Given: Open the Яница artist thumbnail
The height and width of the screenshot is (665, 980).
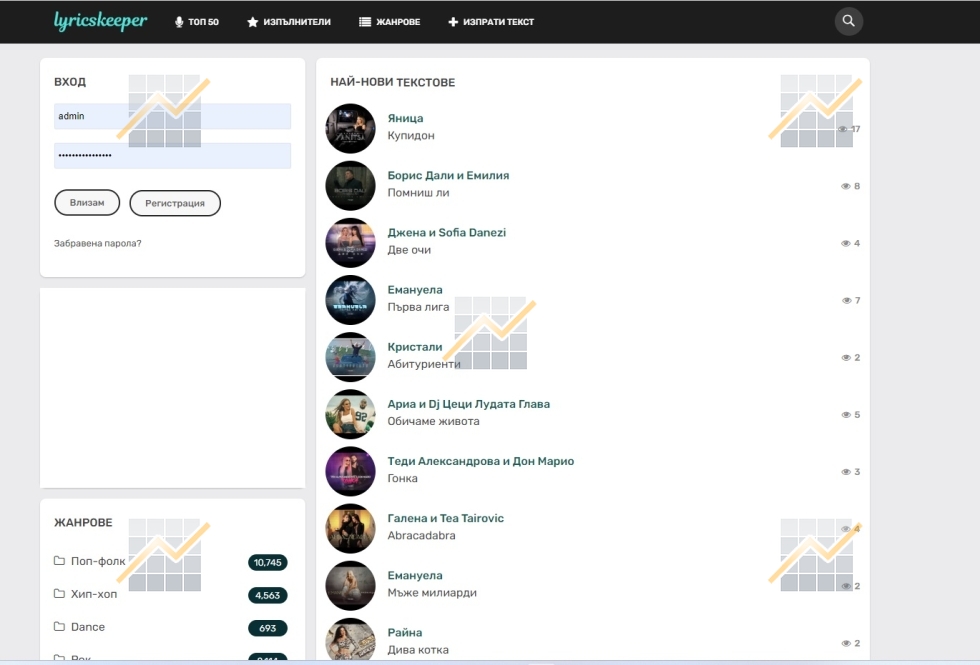Looking at the screenshot, I should pyautogui.click(x=350, y=128).
